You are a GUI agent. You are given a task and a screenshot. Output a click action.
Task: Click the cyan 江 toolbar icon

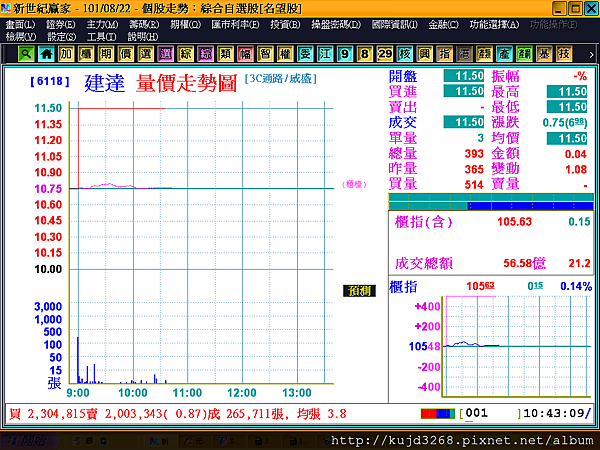click(x=325, y=54)
